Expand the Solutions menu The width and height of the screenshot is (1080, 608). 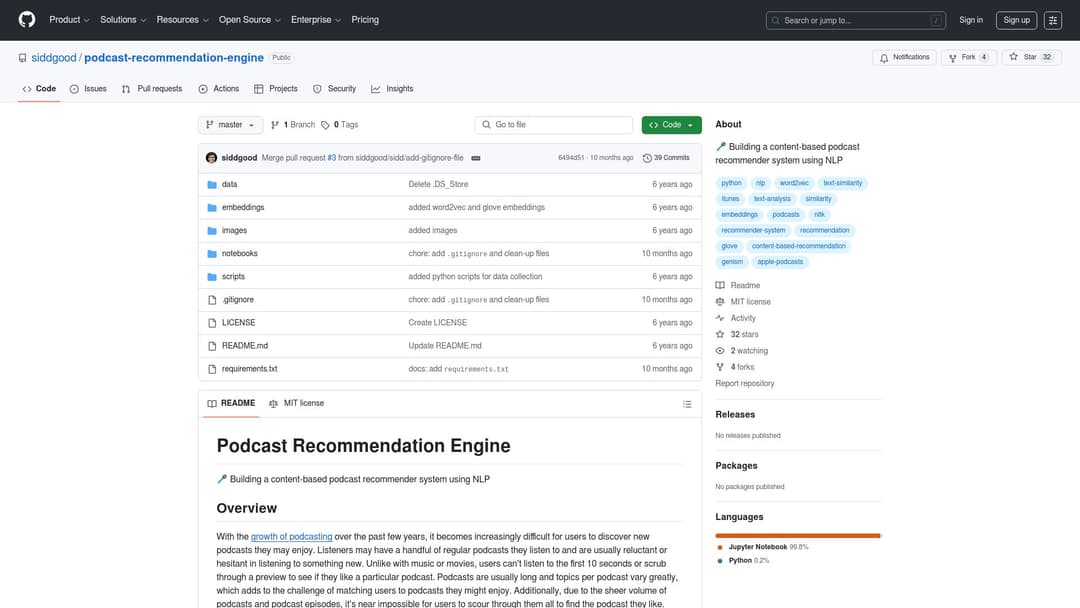click(x=123, y=20)
